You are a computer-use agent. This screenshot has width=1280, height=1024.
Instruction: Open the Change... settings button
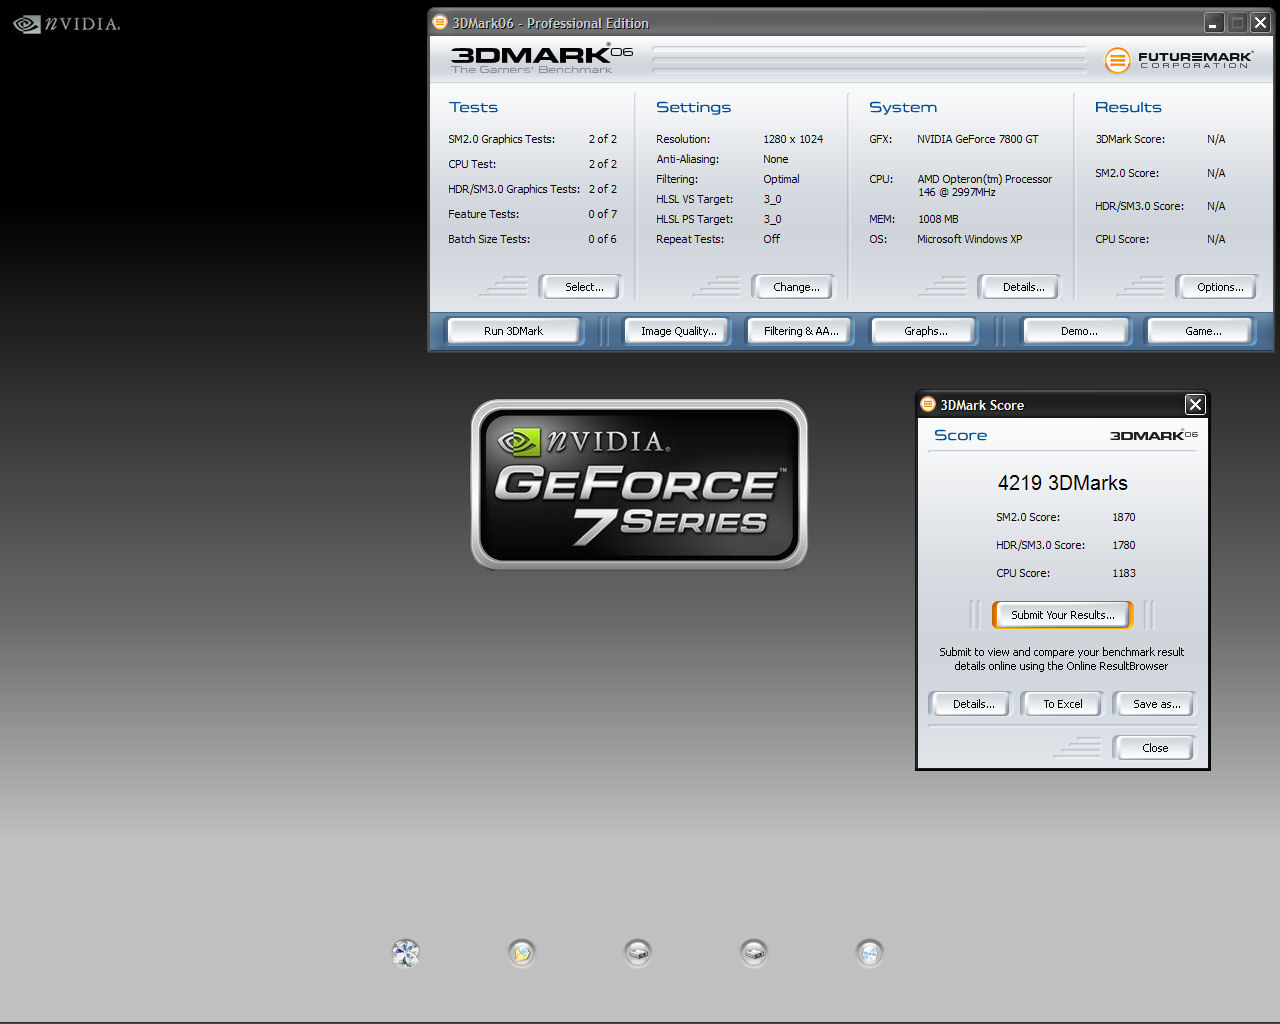pyautogui.click(x=794, y=287)
